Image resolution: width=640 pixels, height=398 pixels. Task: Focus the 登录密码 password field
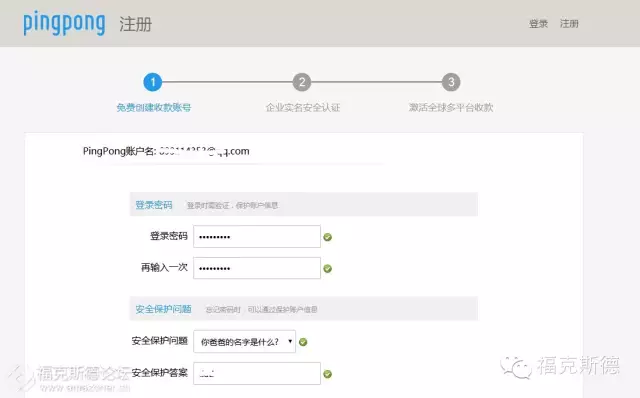pos(257,236)
